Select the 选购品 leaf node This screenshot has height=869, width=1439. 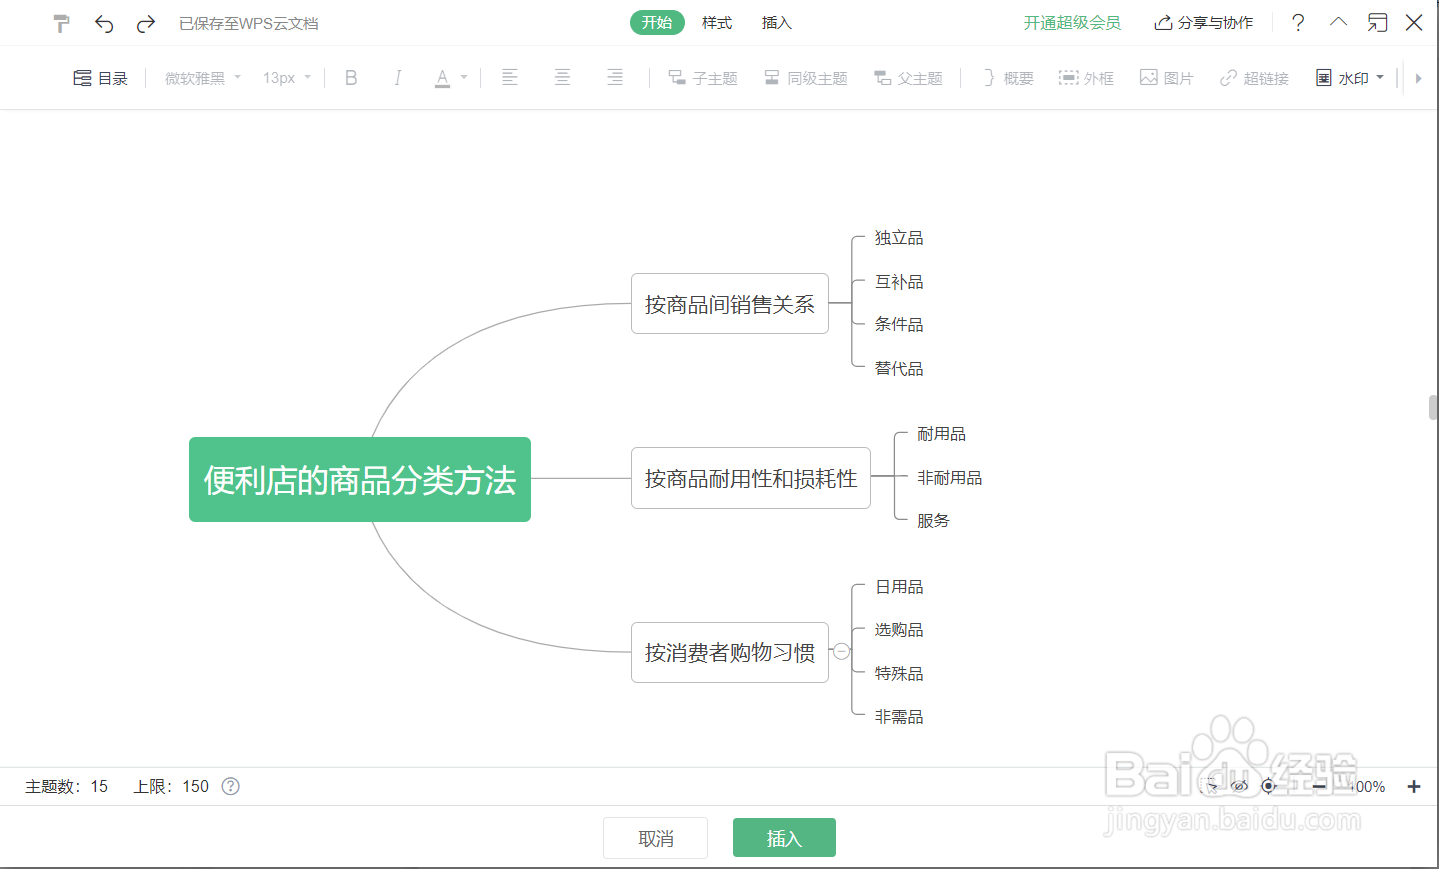point(899,630)
